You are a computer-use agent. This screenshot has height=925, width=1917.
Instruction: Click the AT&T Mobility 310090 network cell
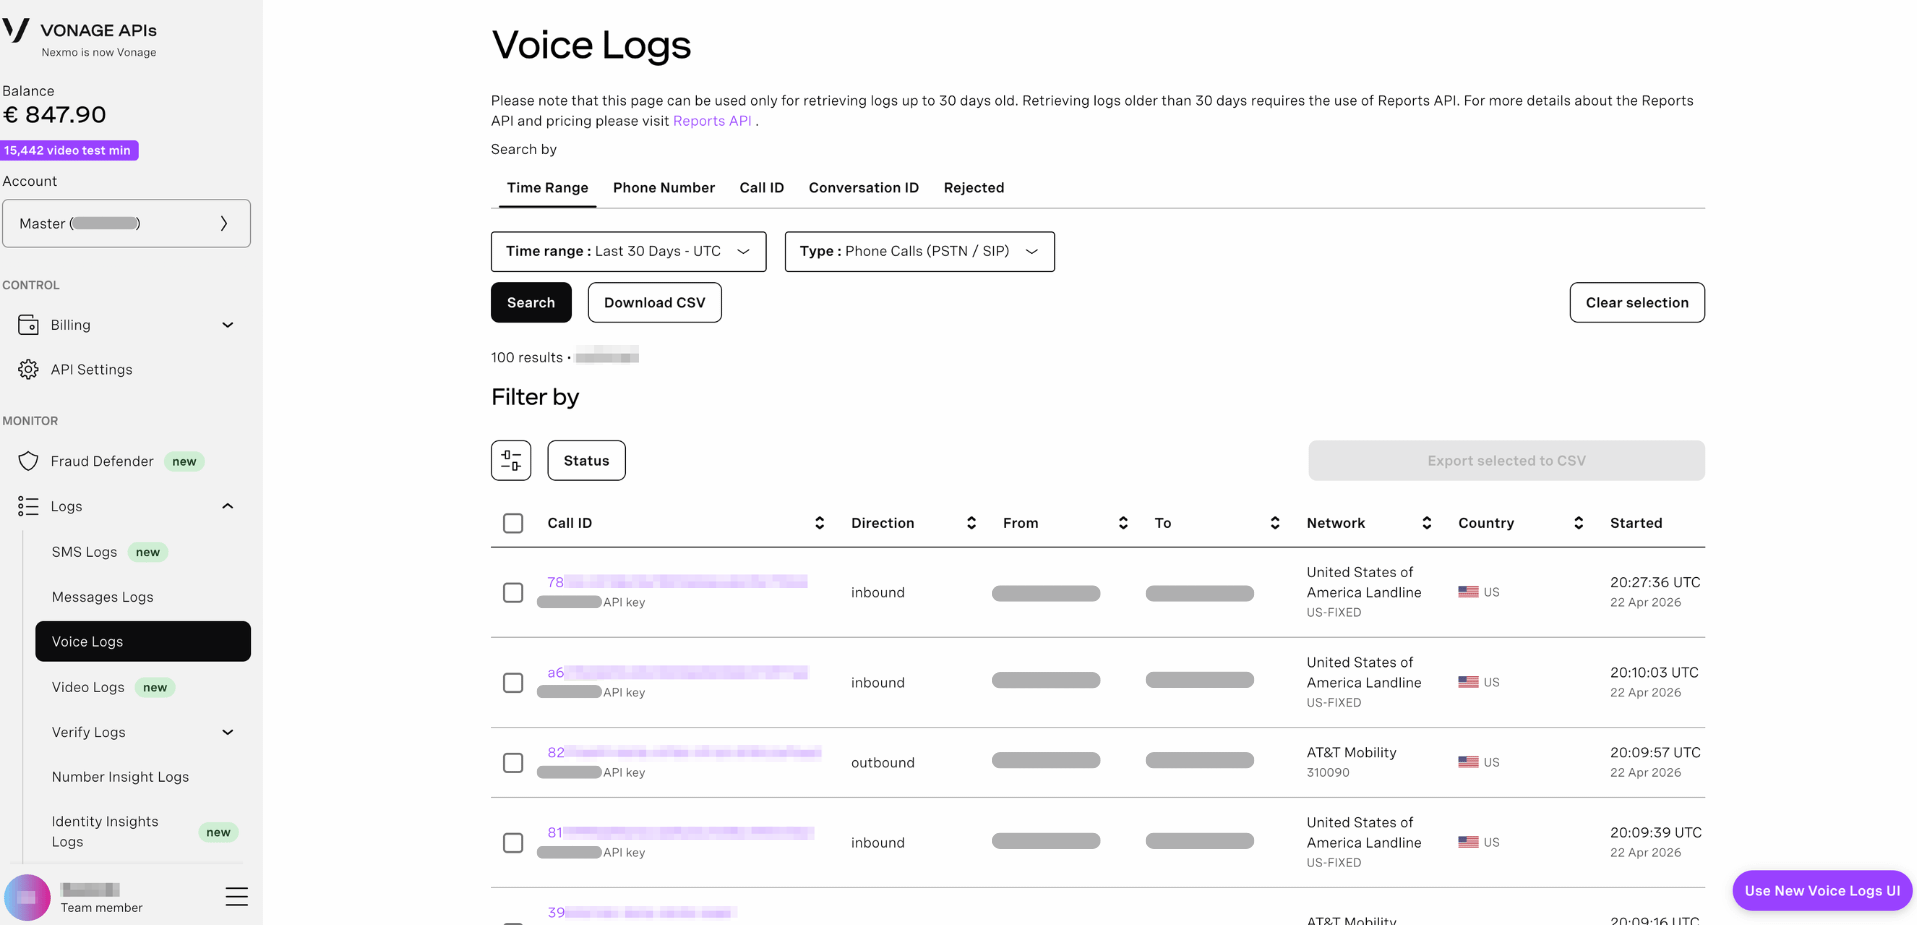[x=1351, y=762]
